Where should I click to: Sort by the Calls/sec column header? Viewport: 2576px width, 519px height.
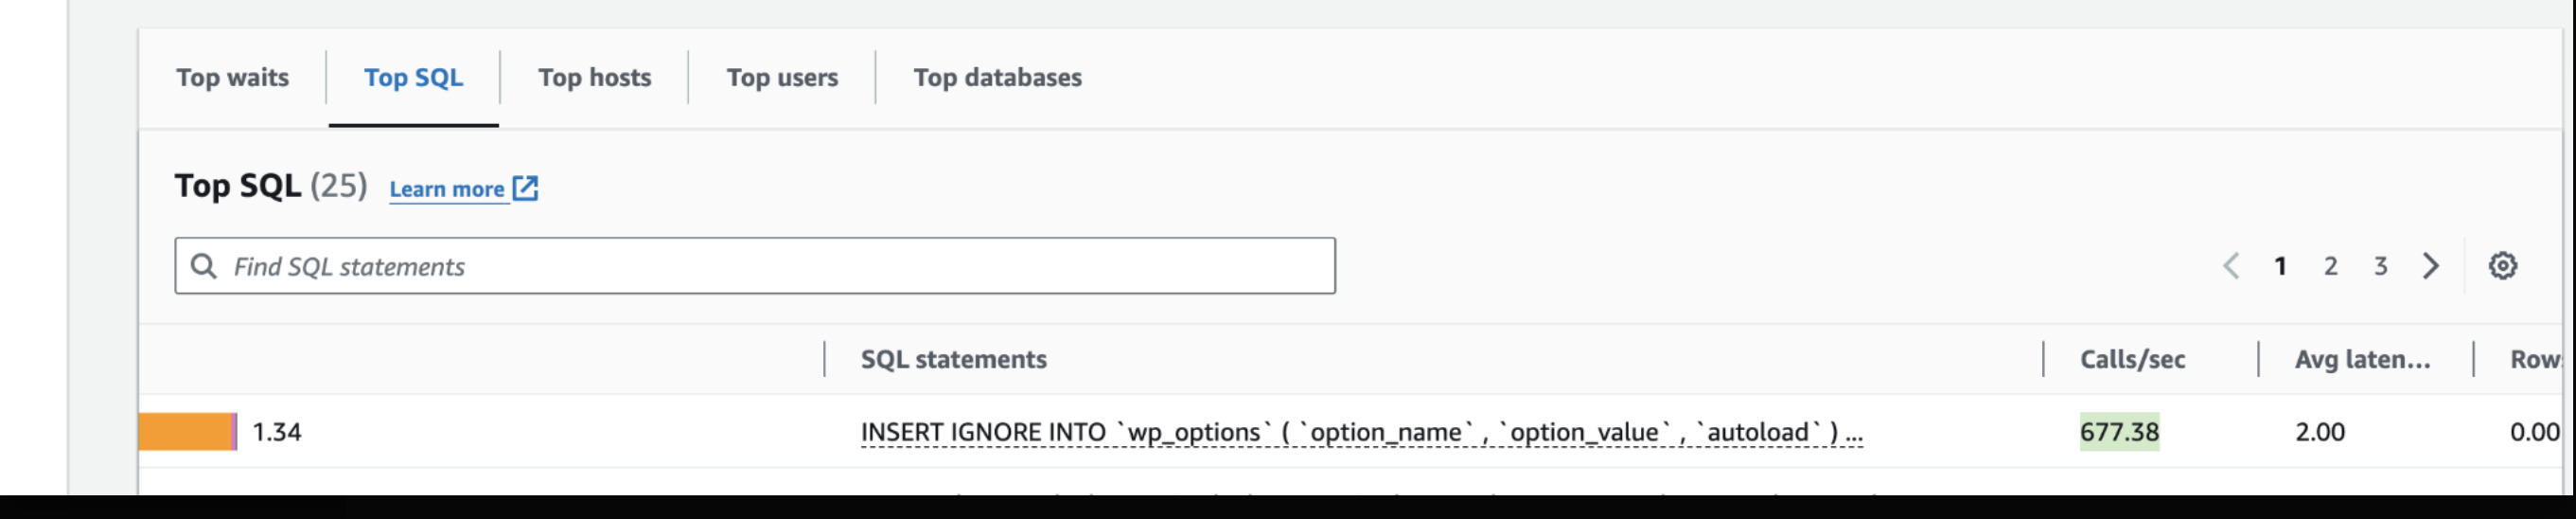coord(2132,359)
